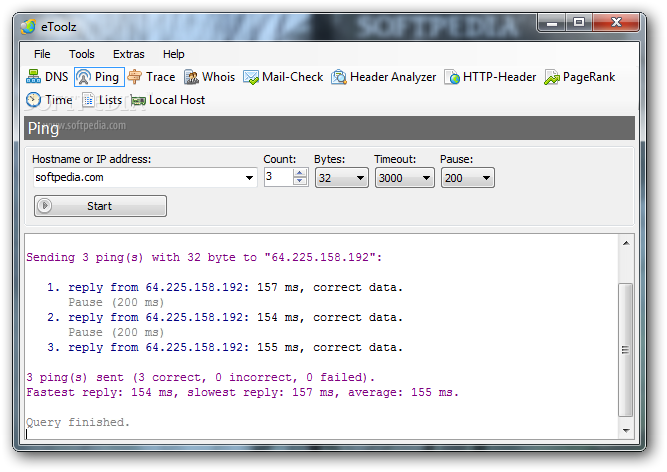
Task: Click the line 'Sending 3 ping(s) with 32 byte'
Action: (x=204, y=257)
